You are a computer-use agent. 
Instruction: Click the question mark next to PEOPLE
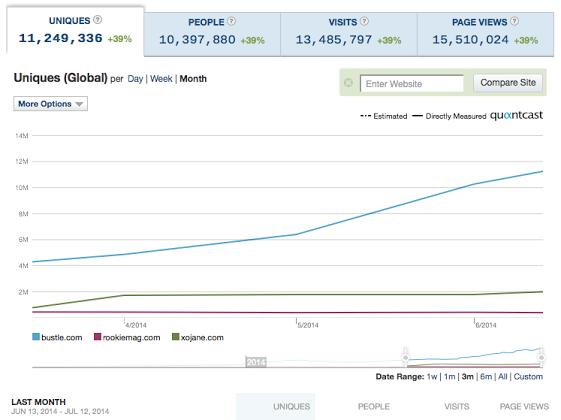coord(231,21)
